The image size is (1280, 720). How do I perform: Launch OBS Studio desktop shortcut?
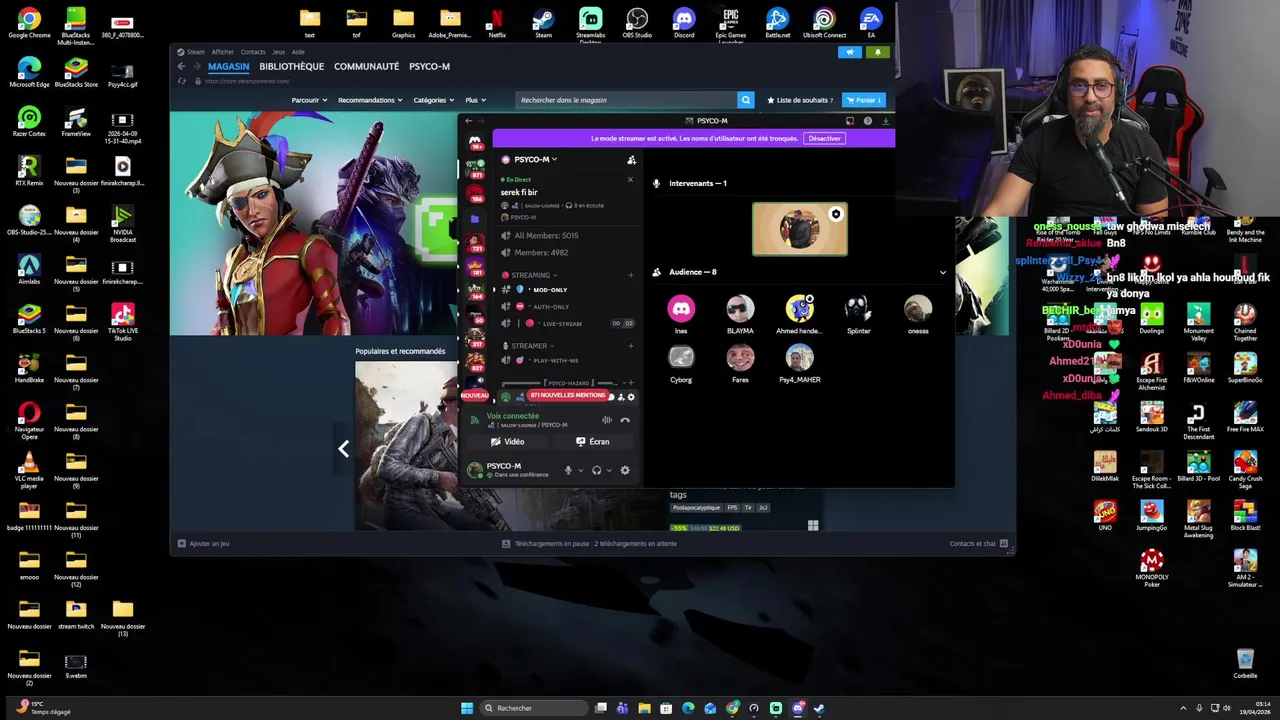(637, 22)
